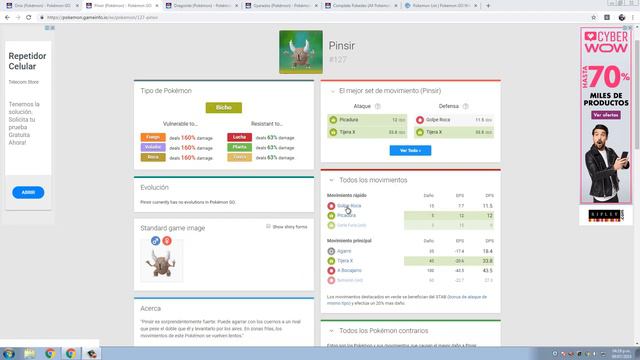Reload the page with refresh icon
Viewport: 640px width, 360px height.
pos(29,18)
